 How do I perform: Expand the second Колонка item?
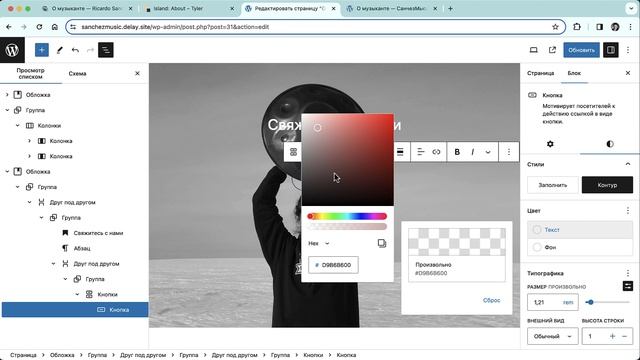tap(29, 156)
